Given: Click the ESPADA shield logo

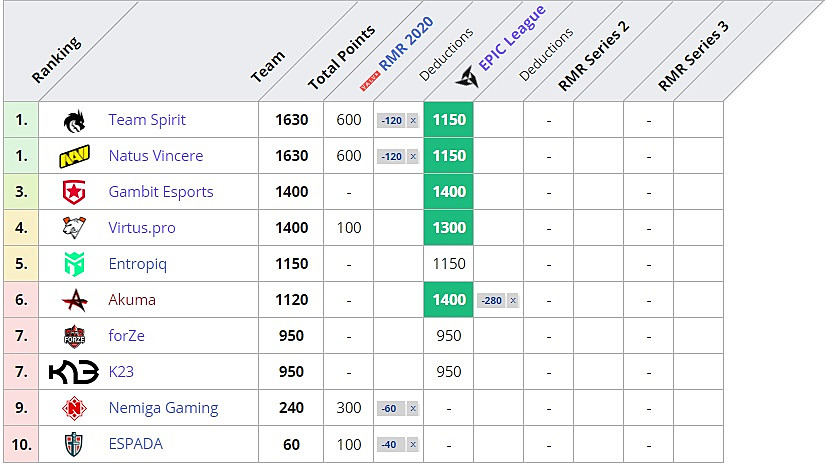Looking at the screenshot, I should (x=74, y=444).
